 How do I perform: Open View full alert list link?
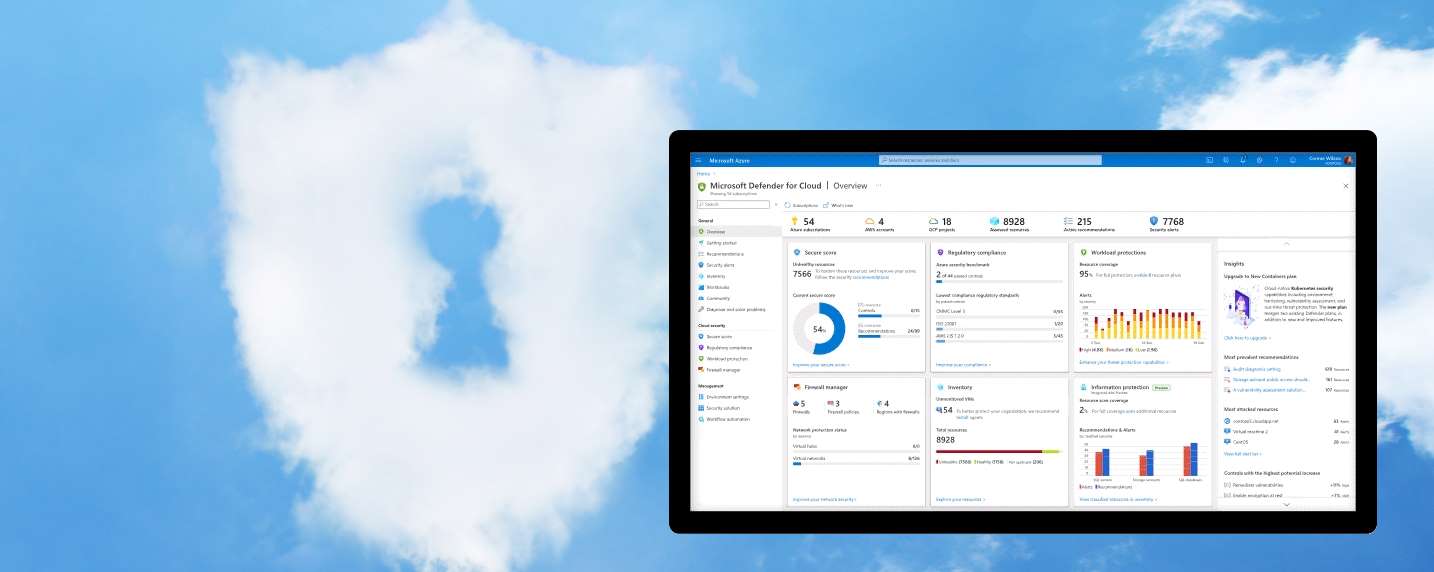1243,453
